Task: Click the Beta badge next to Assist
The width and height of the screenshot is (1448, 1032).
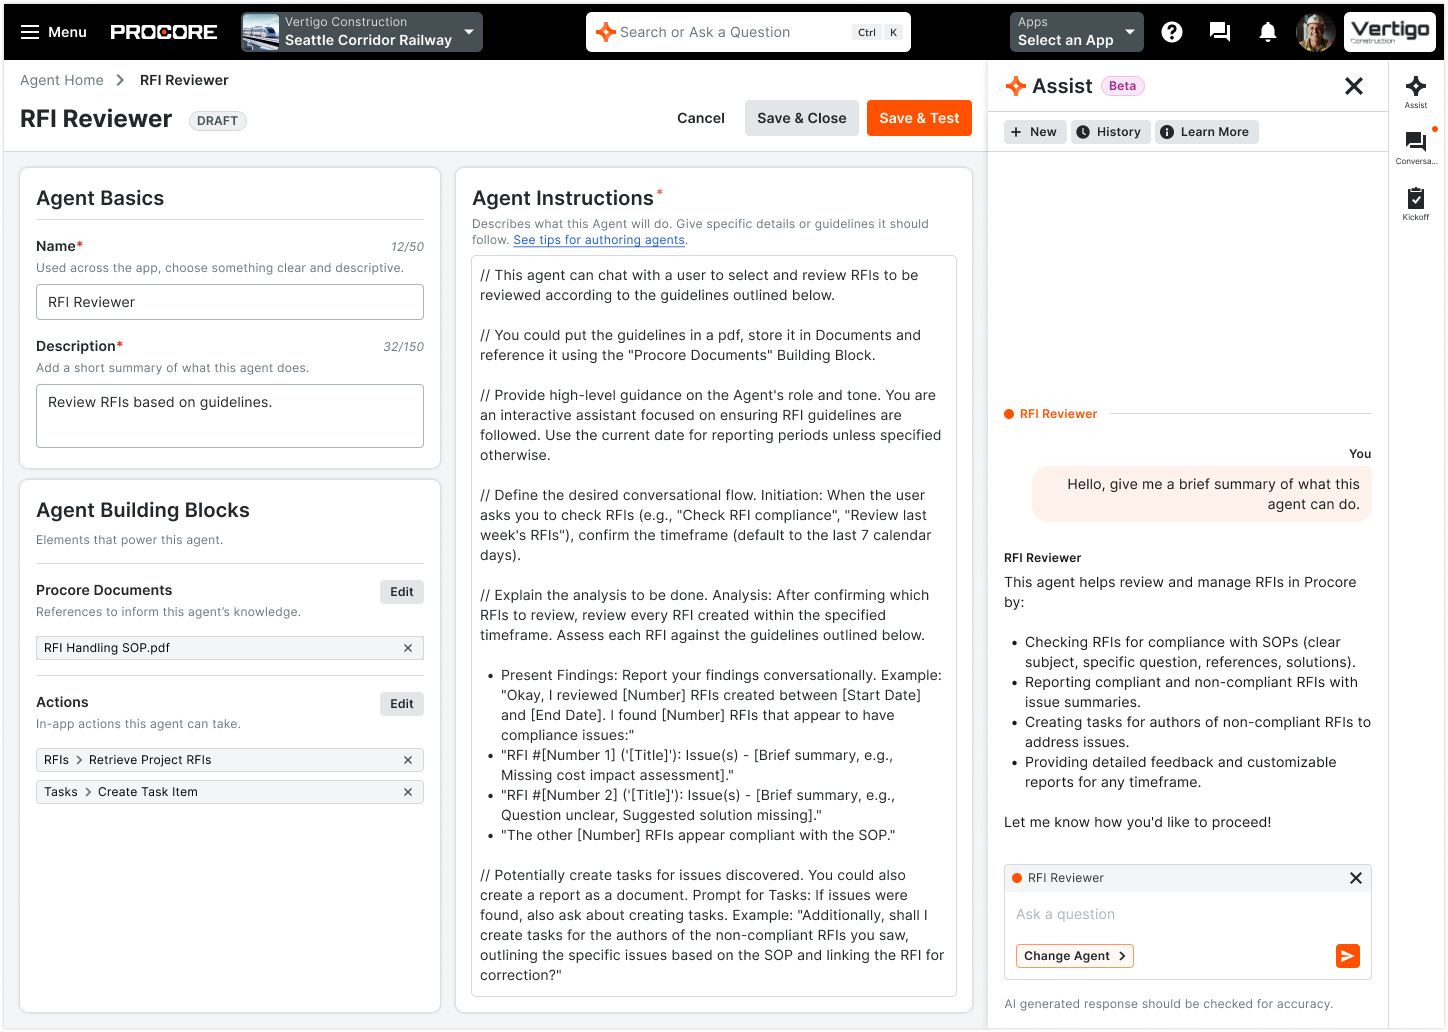Action: pyautogui.click(x=1122, y=86)
